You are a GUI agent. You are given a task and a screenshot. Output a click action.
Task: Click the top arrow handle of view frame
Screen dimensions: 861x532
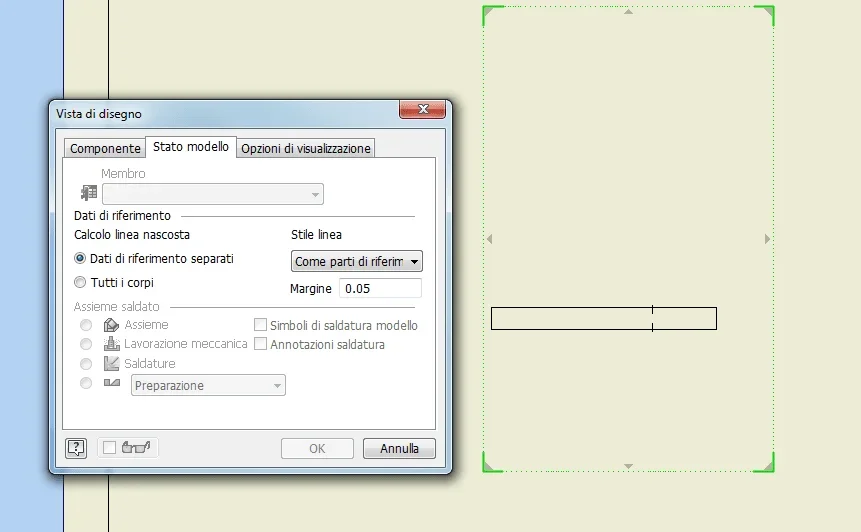(629, 12)
